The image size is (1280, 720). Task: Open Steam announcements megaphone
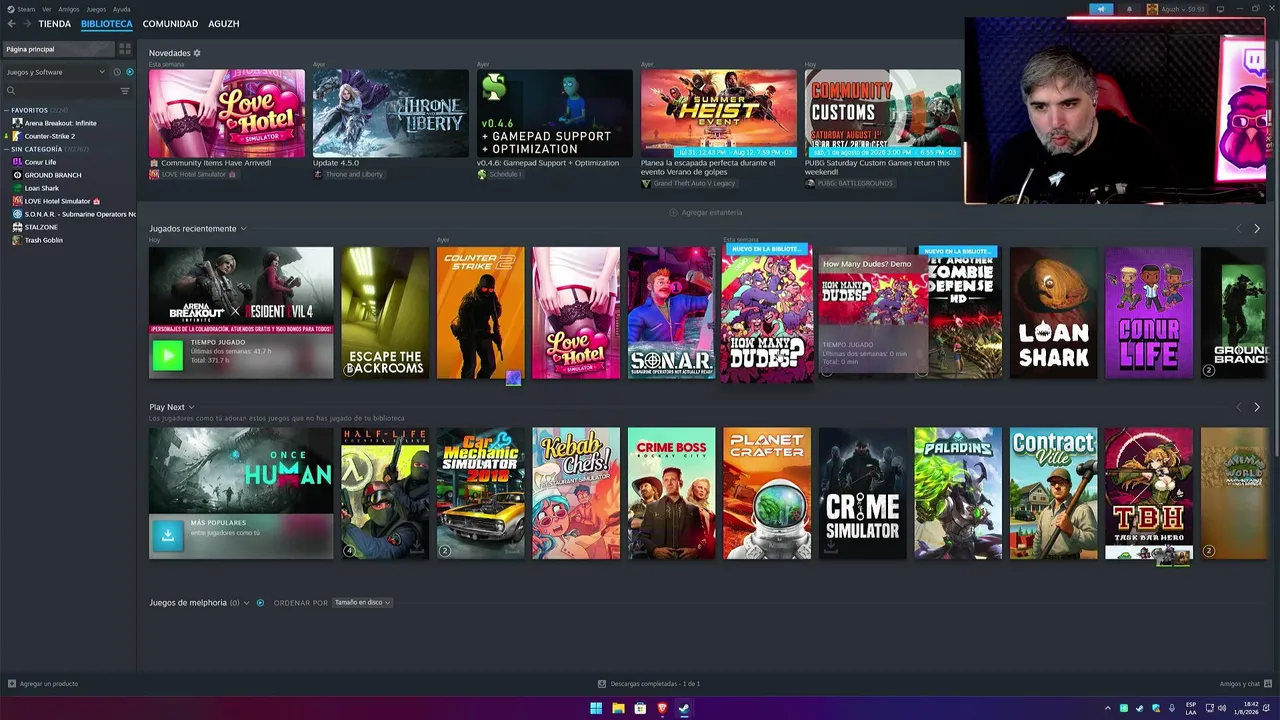pos(1102,9)
